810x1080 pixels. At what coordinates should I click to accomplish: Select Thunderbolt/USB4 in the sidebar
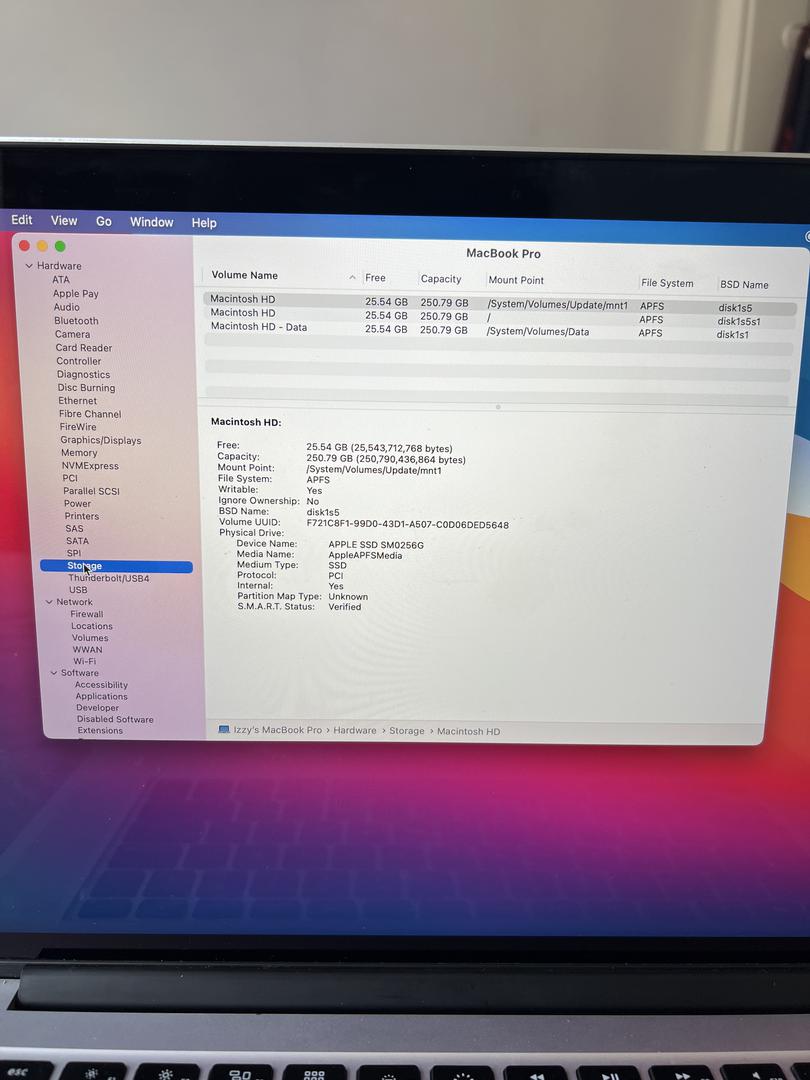point(109,579)
